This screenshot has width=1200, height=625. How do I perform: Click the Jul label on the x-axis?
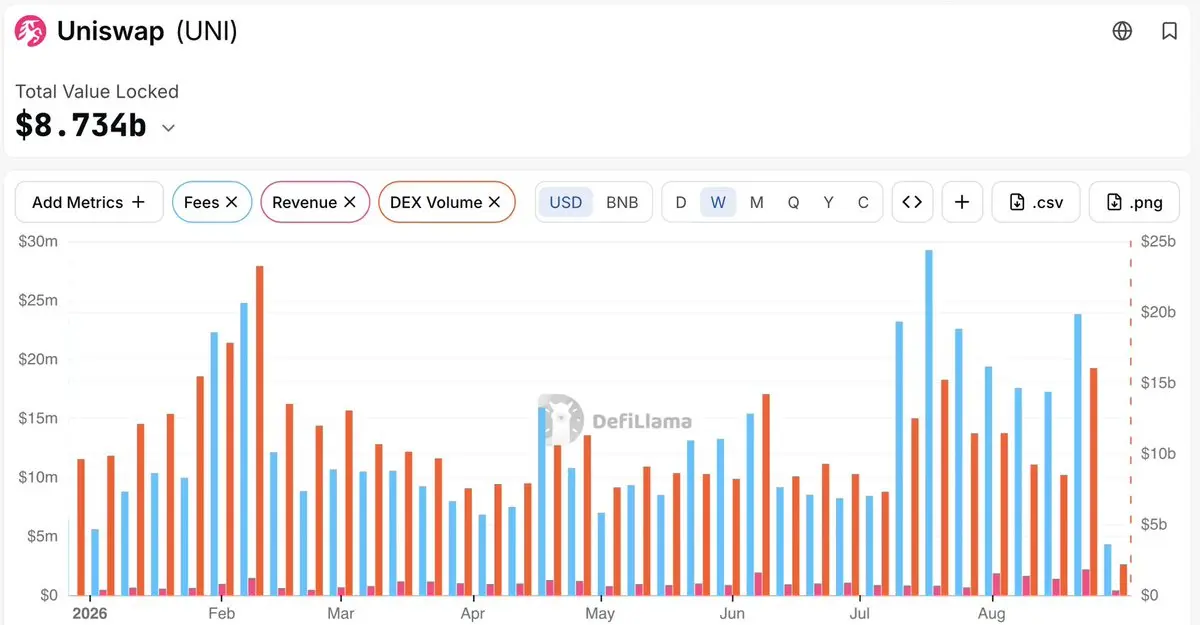pos(858,613)
